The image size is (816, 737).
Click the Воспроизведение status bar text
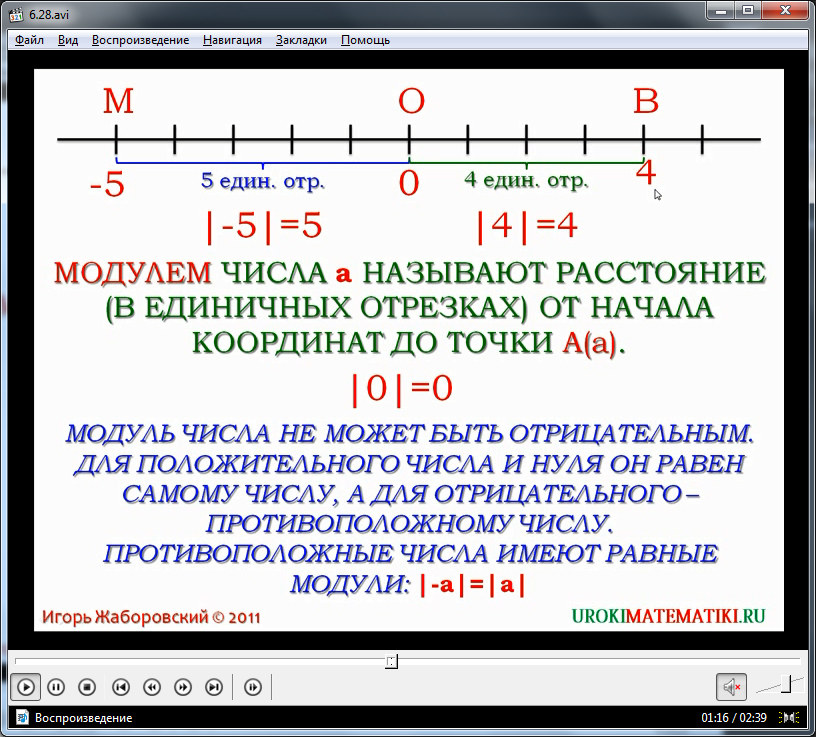(x=83, y=718)
